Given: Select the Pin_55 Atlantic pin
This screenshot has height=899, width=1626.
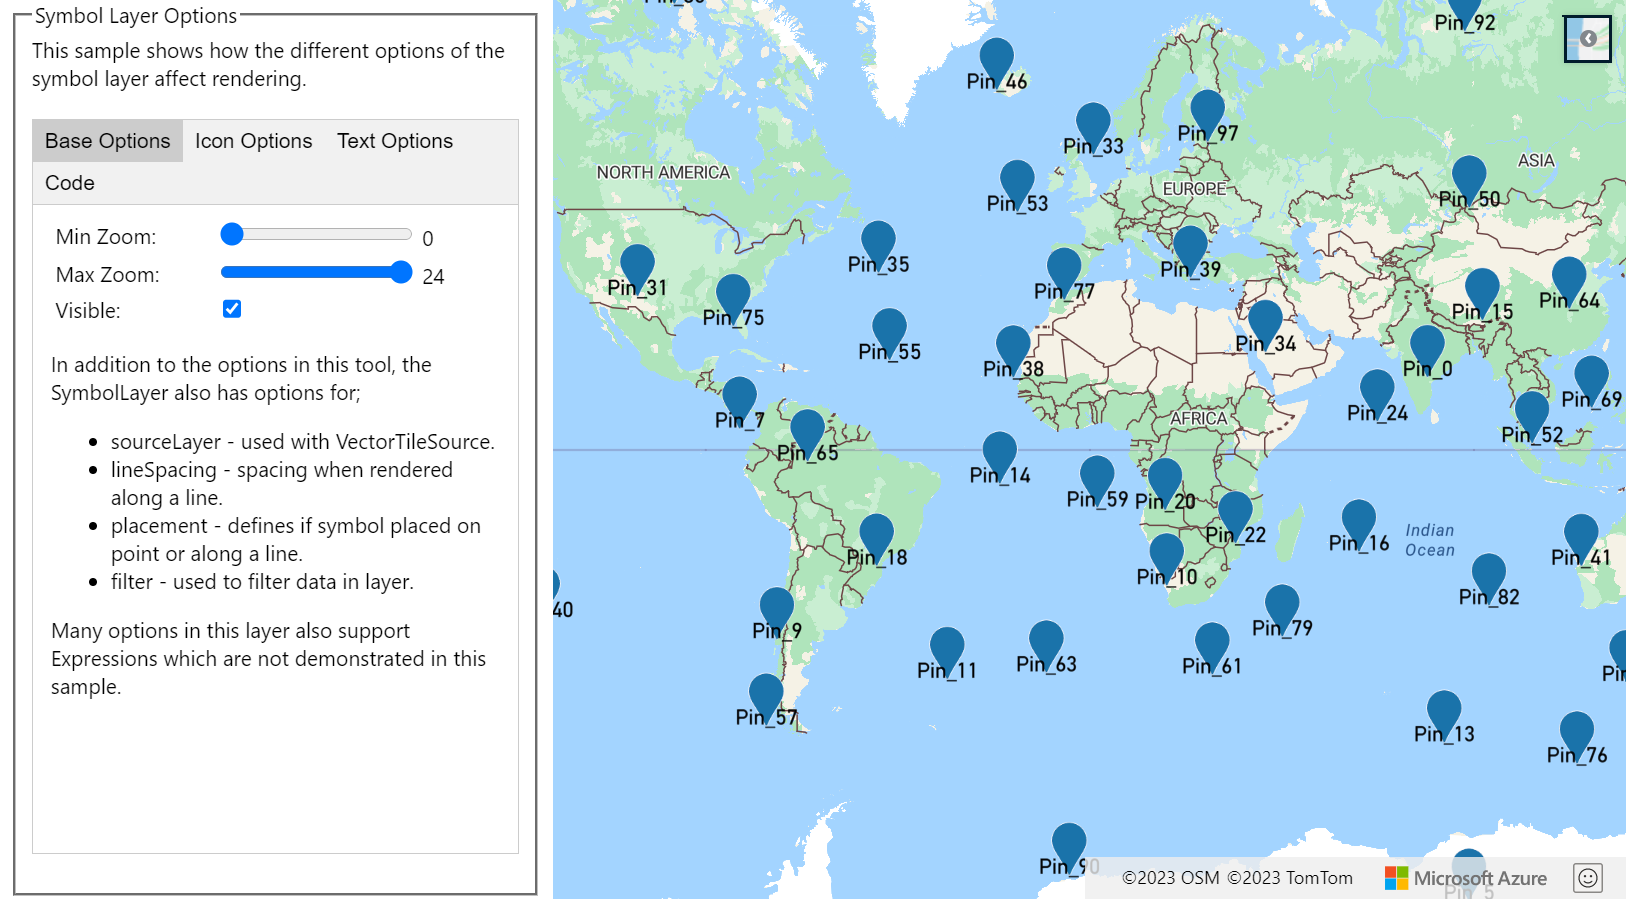Looking at the screenshot, I should tap(889, 330).
